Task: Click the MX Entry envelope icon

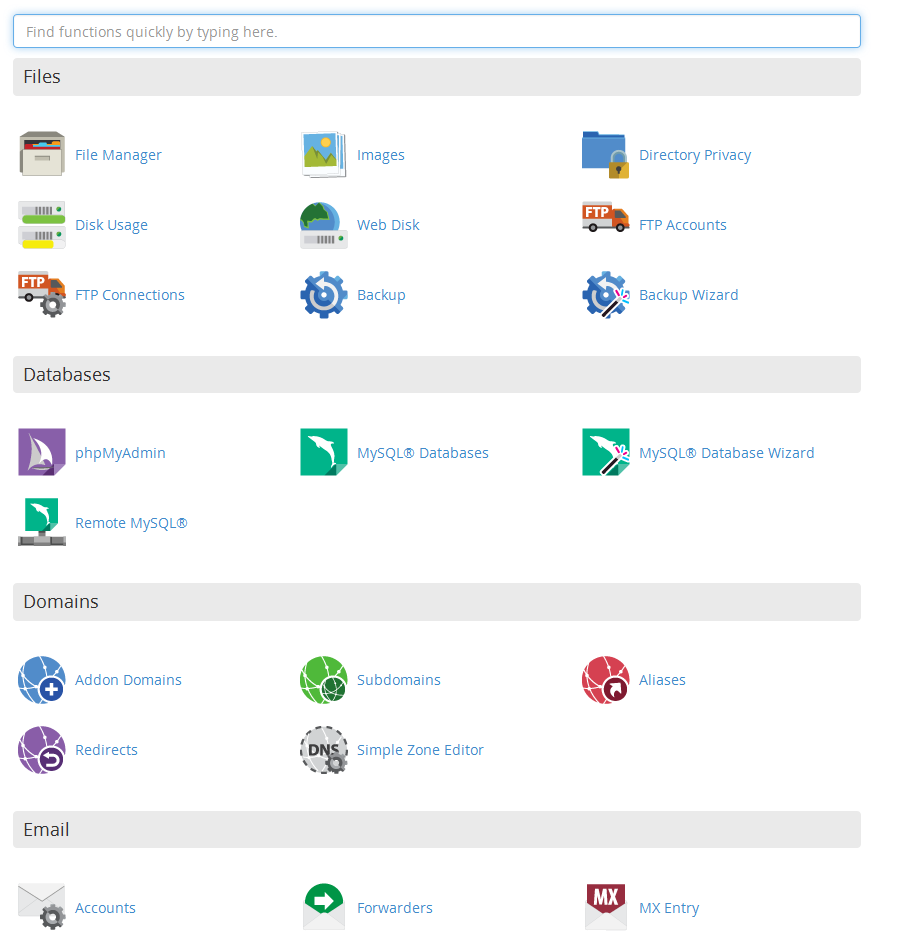Action: click(606, 906)
